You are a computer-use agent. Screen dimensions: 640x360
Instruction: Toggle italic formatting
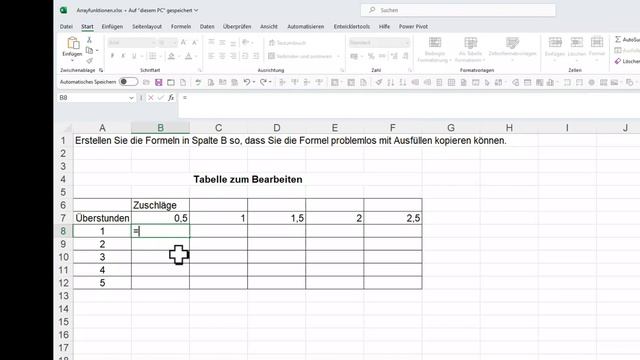coord(123,56)
